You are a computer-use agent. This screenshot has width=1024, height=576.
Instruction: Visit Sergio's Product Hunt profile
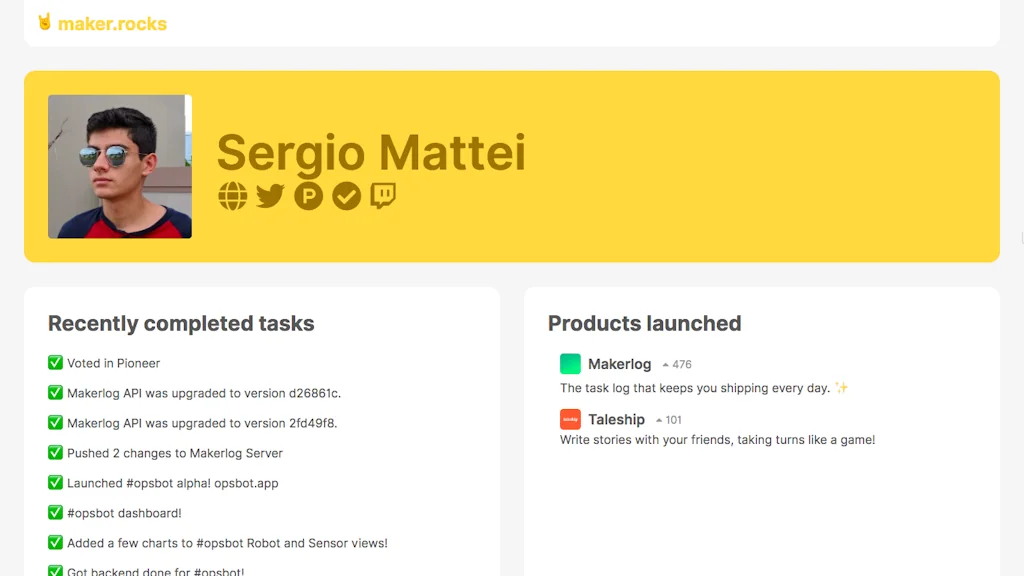(309, 196)
